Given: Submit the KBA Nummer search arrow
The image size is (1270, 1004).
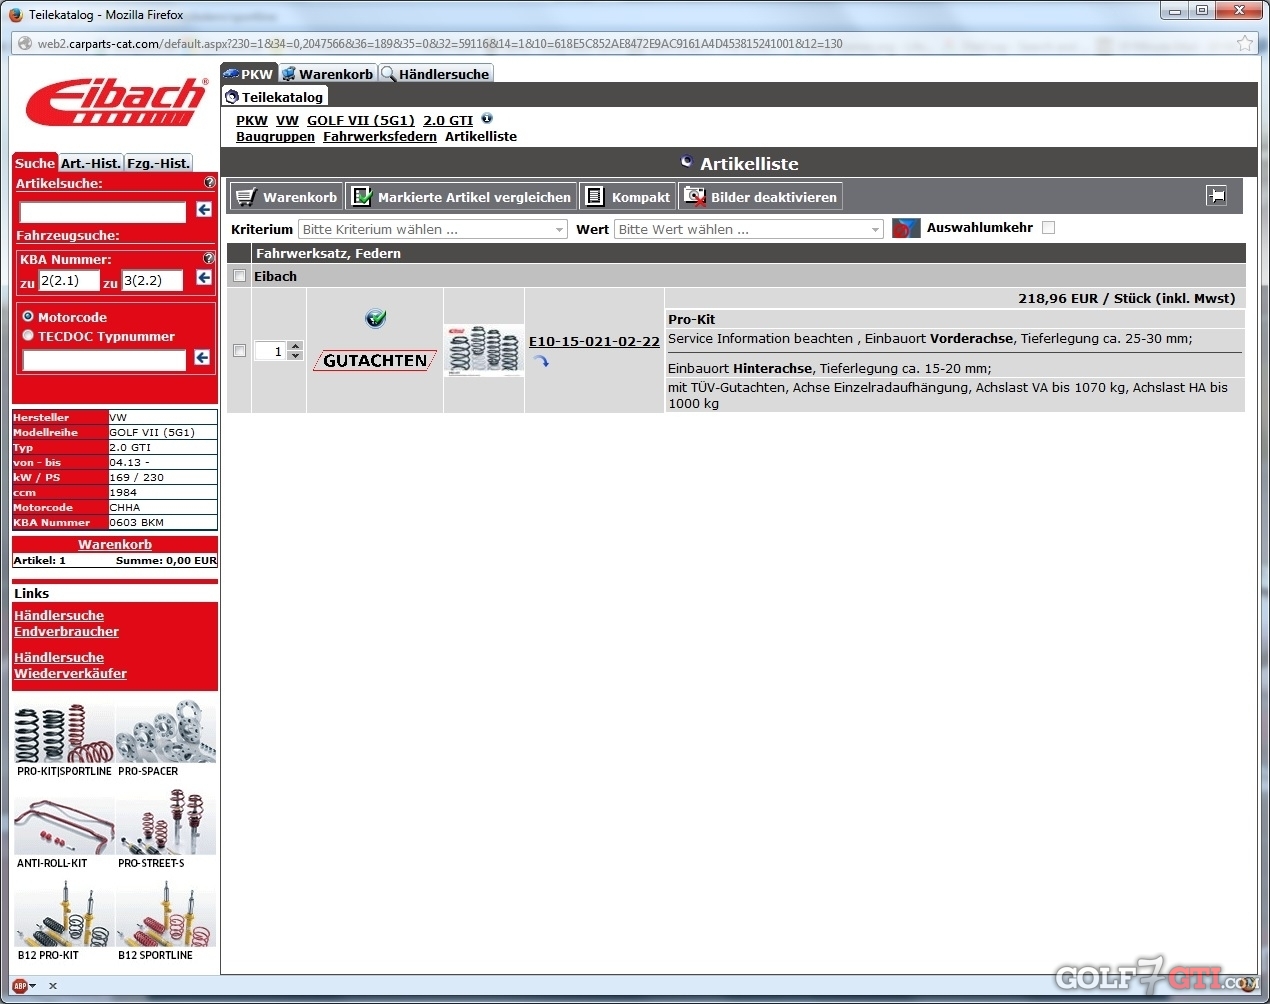Looking at the screenshot, I should pyautogui.click(x=204, y=278).
